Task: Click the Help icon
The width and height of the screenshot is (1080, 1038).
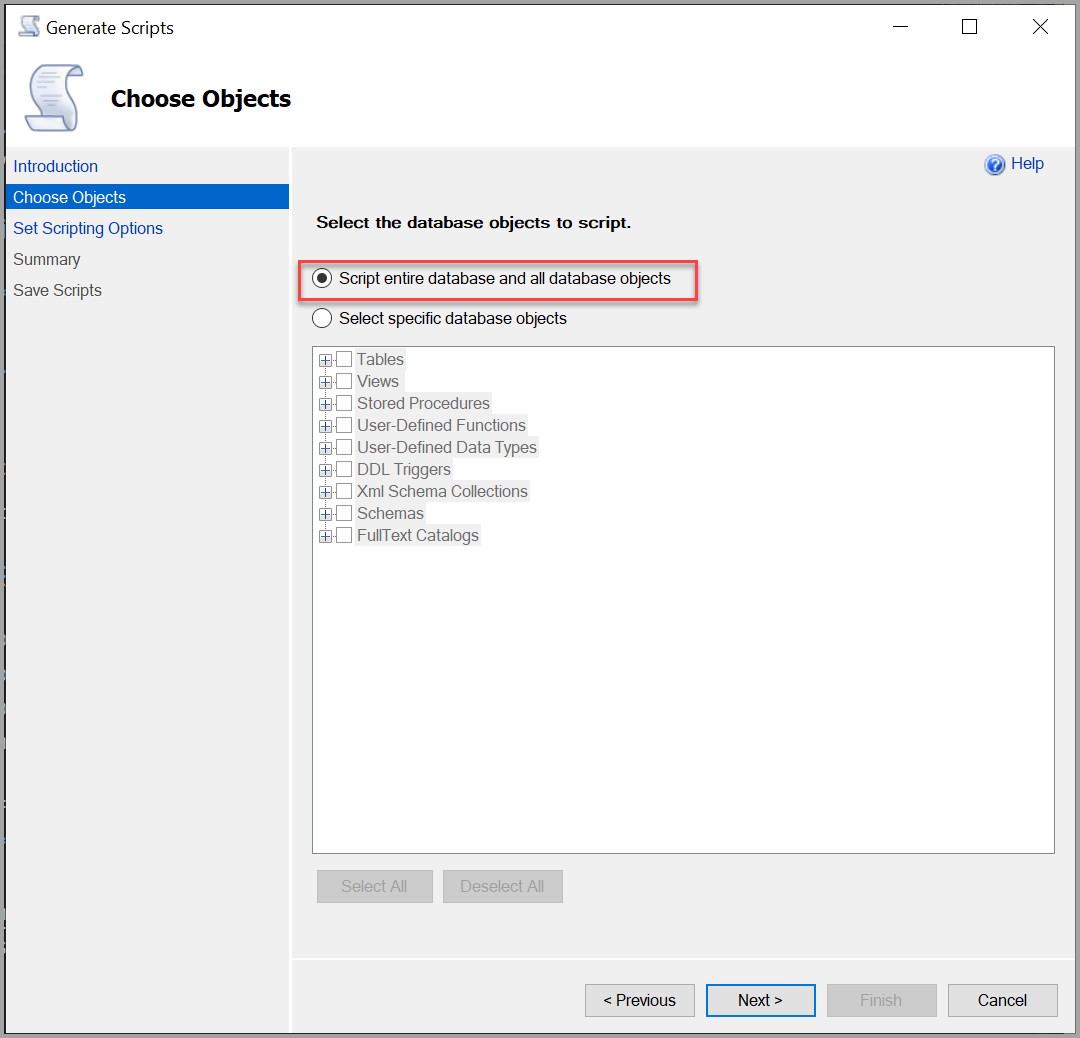Action: point(995,164)
